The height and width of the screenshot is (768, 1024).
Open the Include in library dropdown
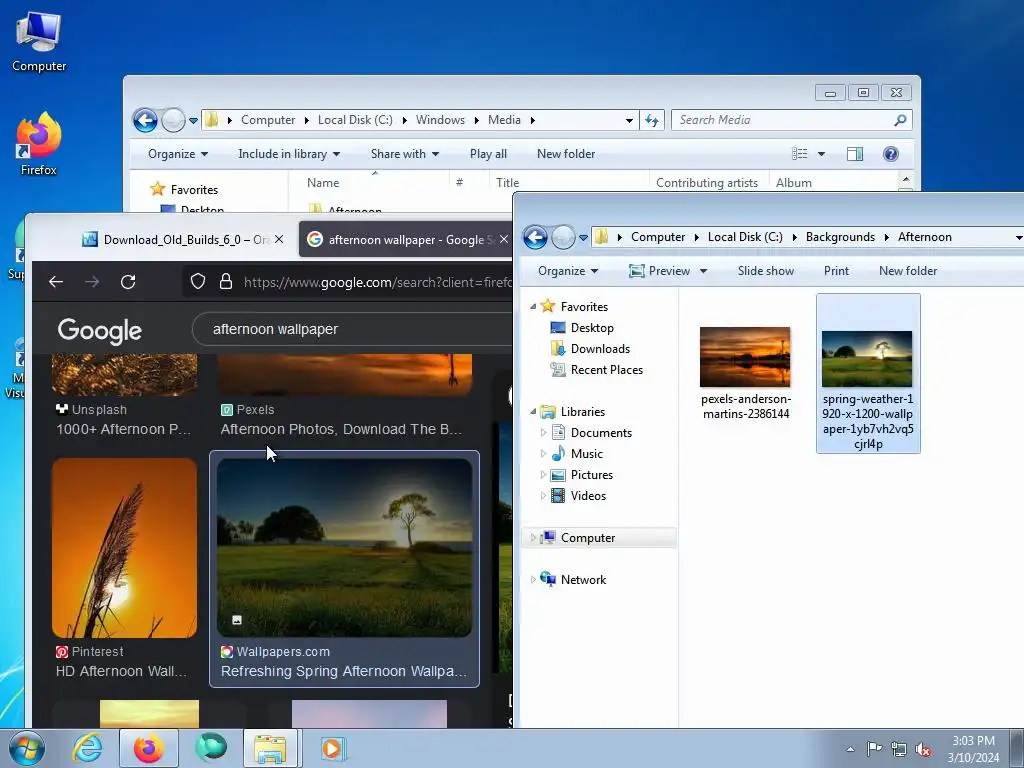289,154
